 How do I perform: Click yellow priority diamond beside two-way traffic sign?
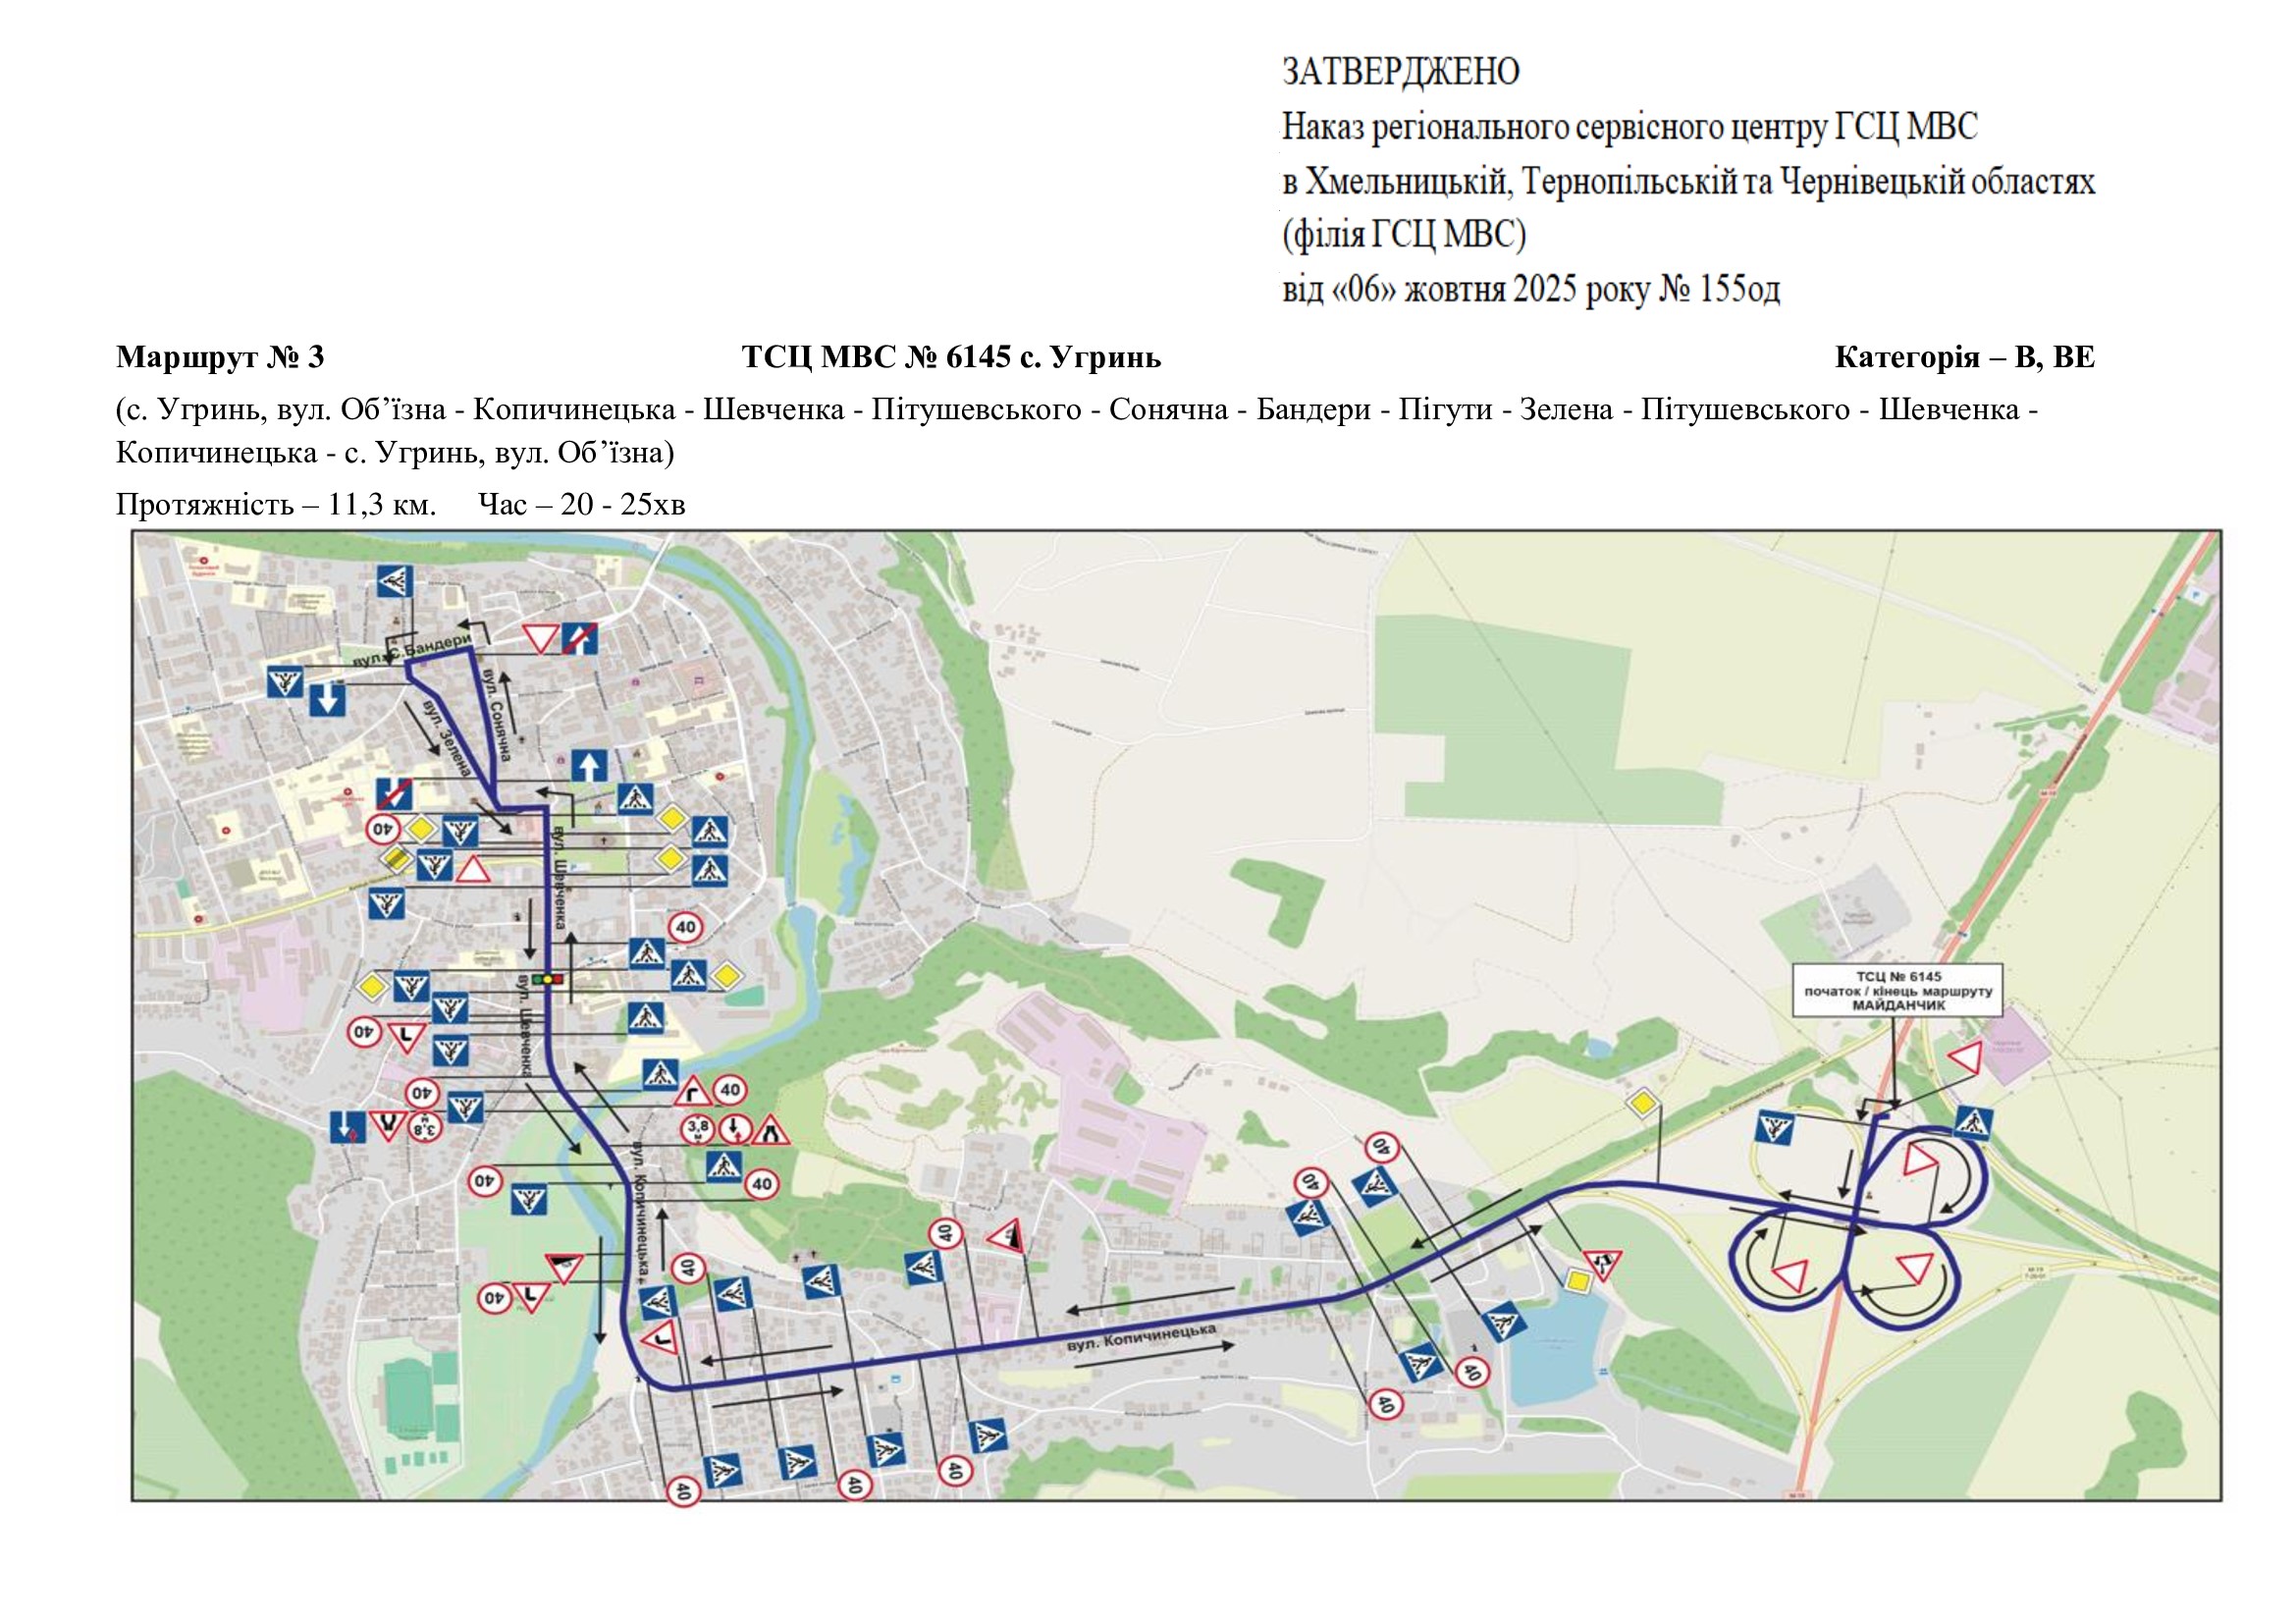pos(1579,1280)
